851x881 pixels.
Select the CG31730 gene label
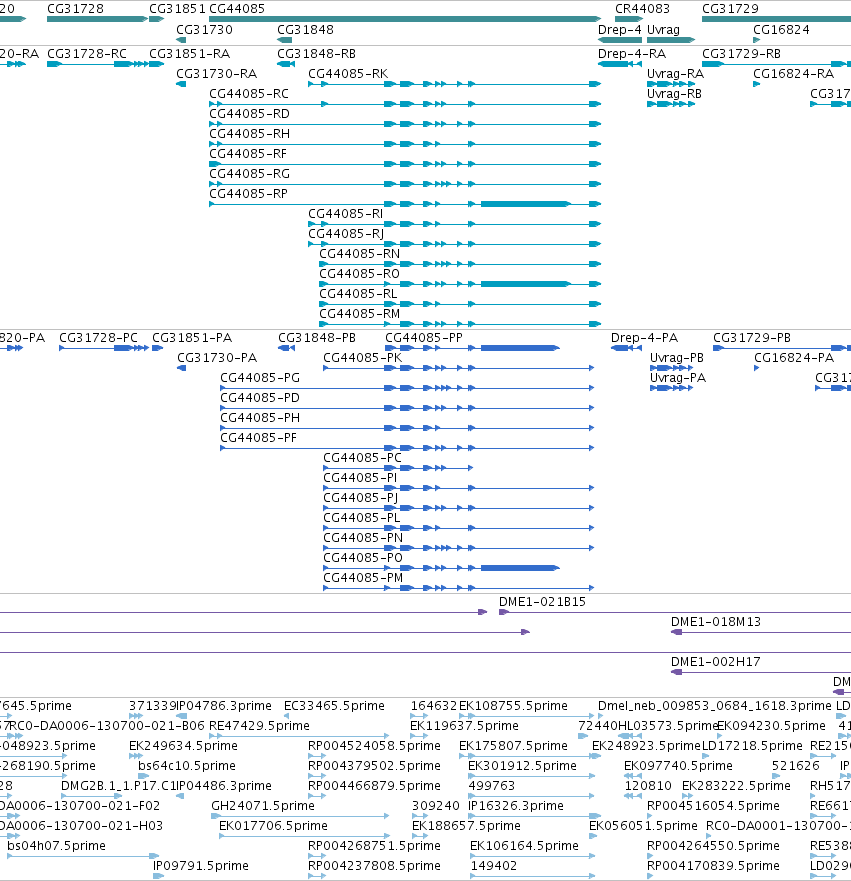click(204, 30)
